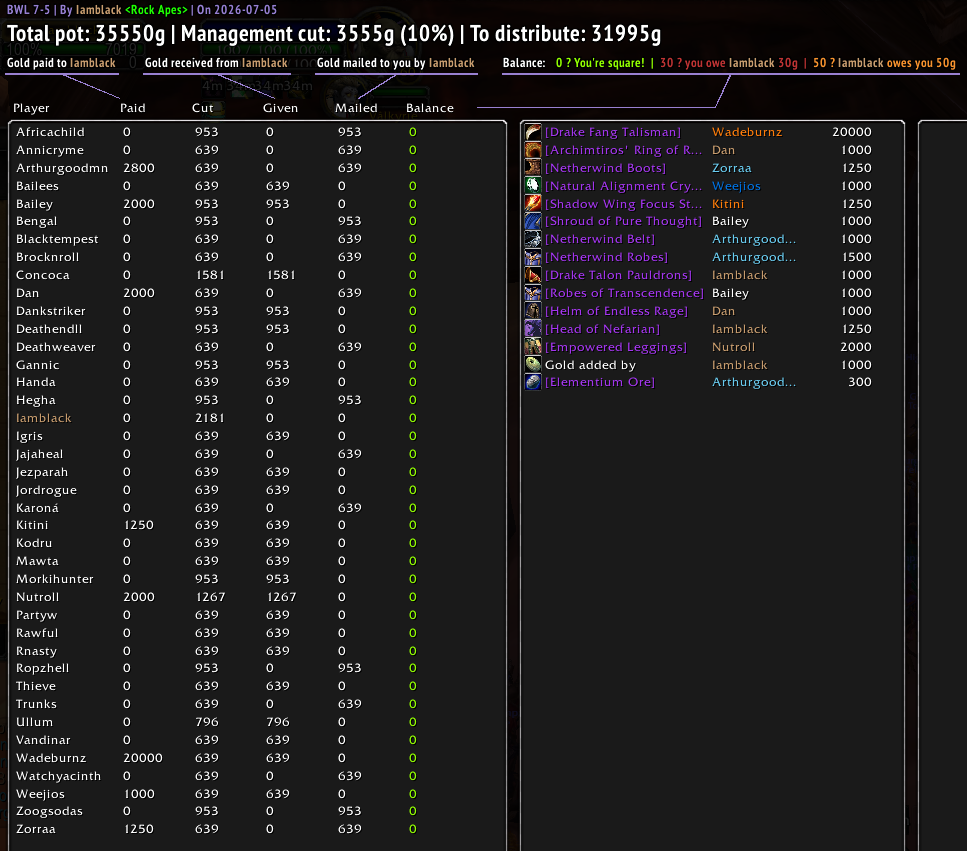967x851 pixels.
Task: Click the Cut column header
Action: (x=202, y=108)
